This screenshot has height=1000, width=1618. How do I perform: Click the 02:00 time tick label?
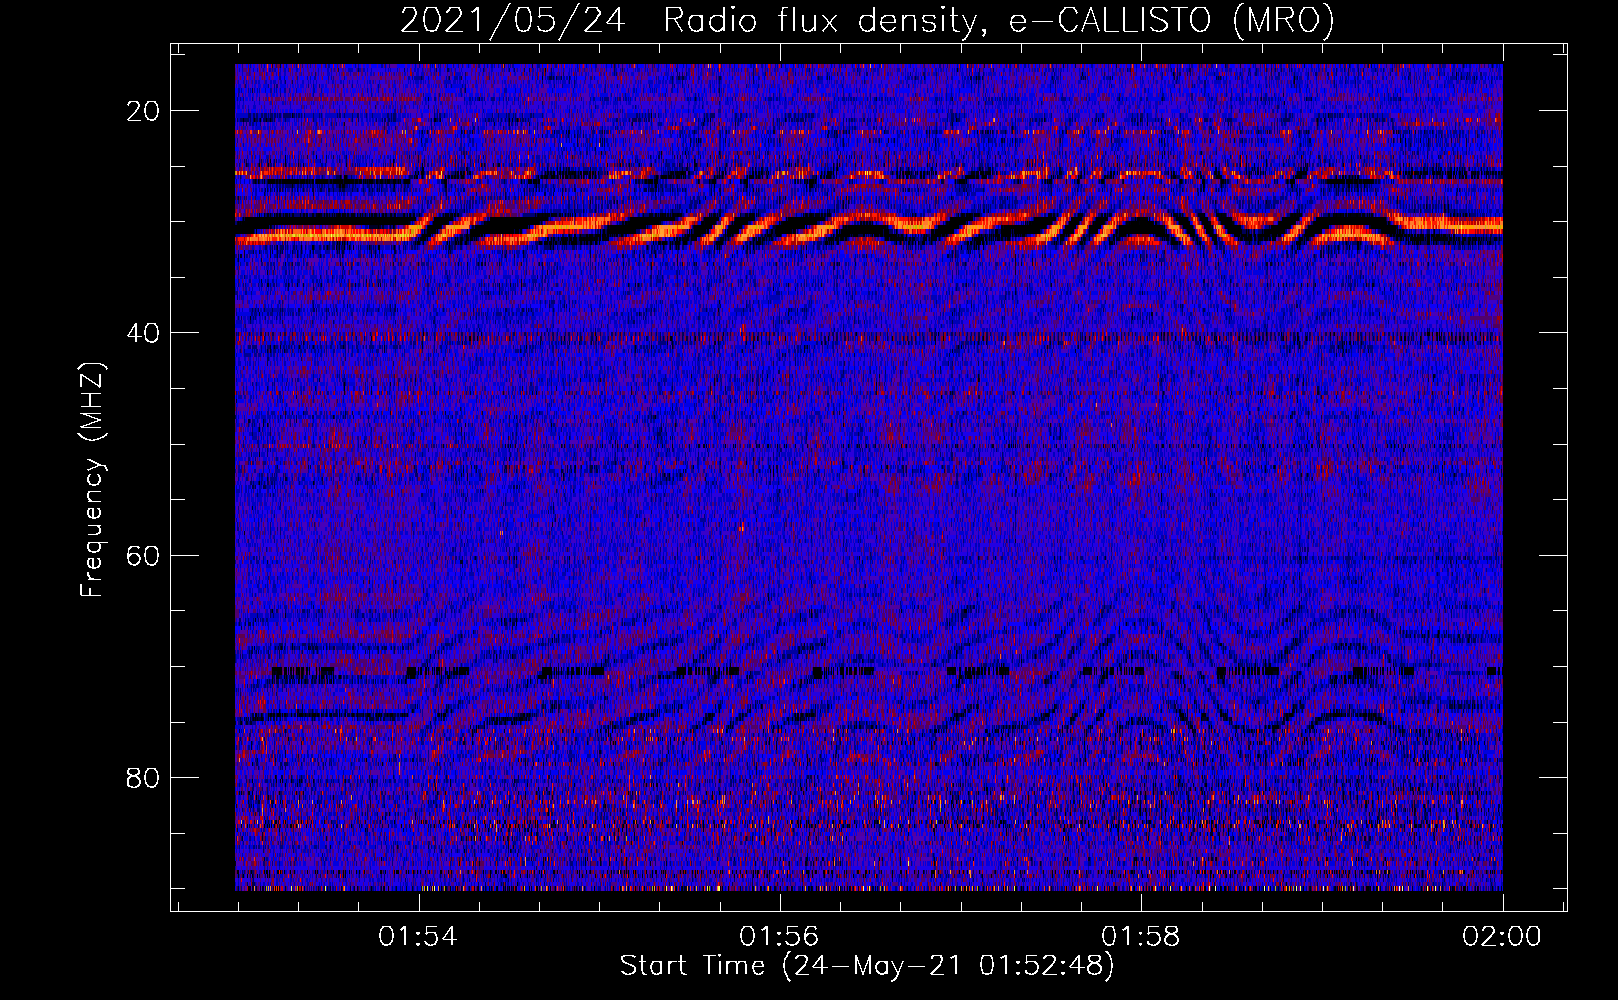(x=1502, y=936)
